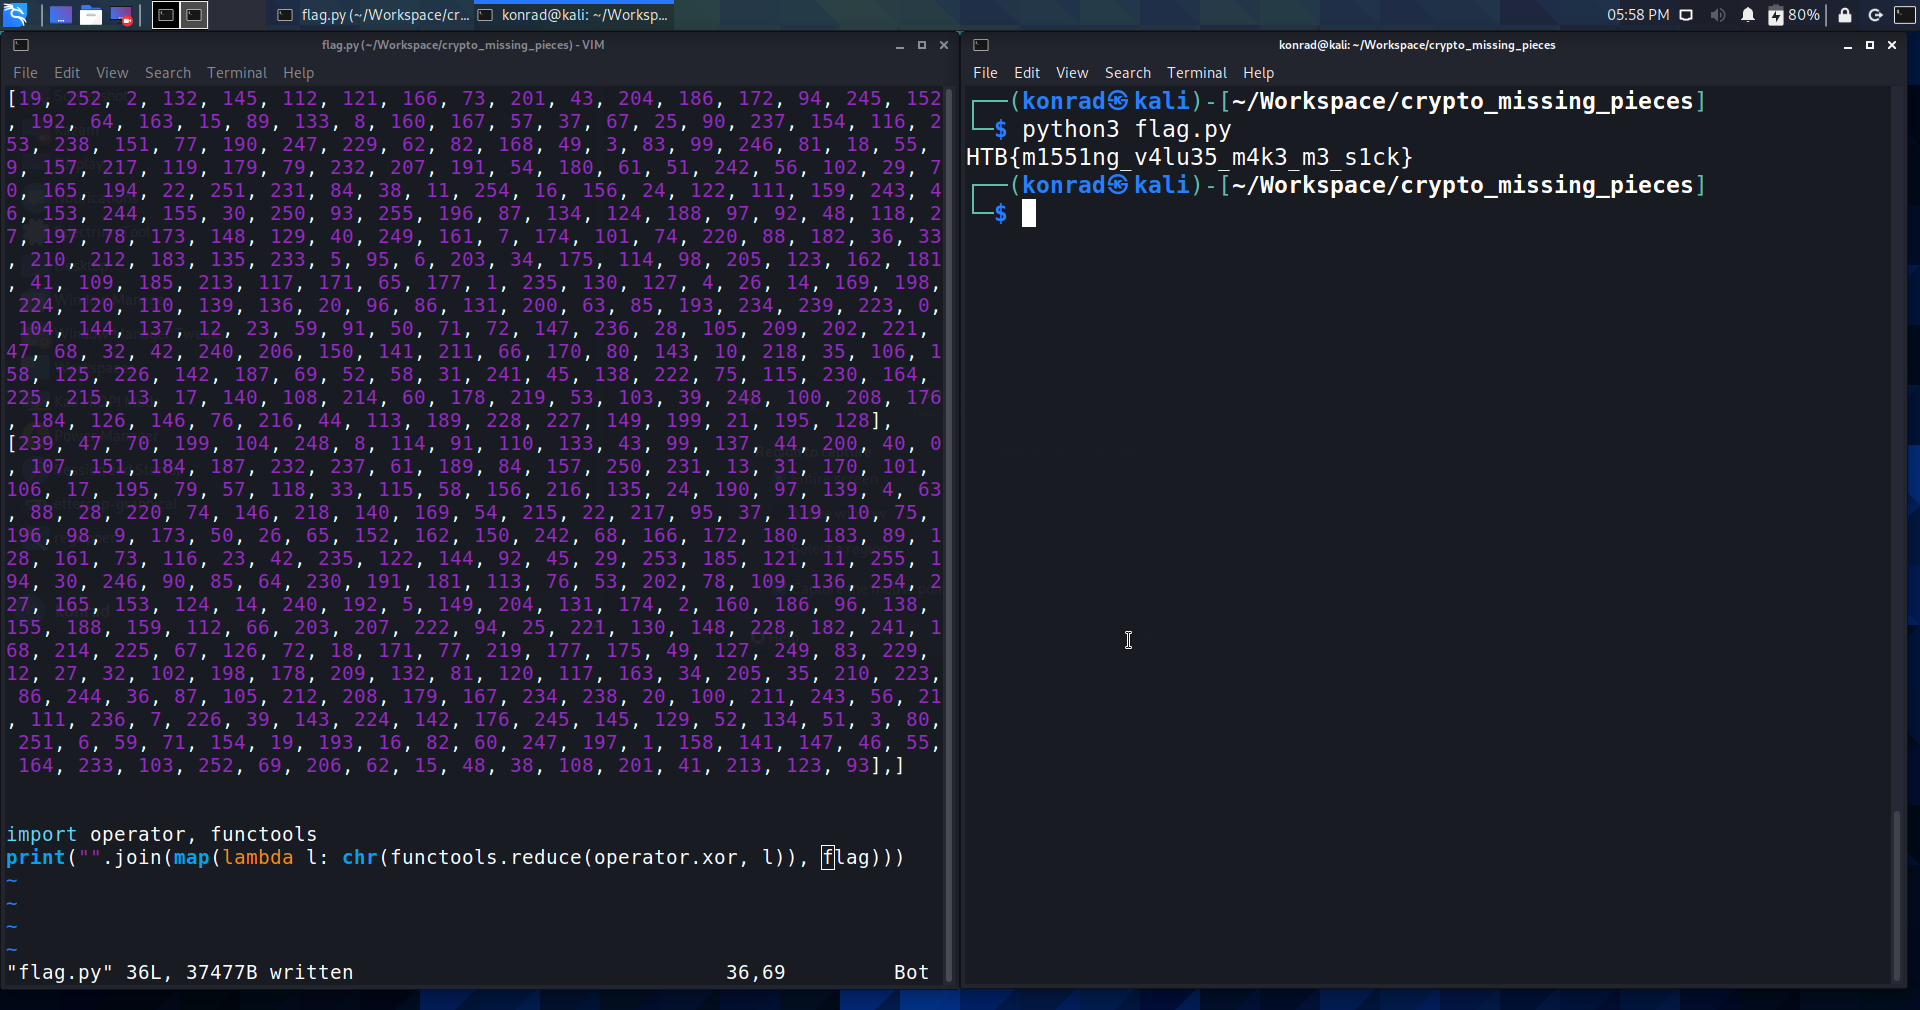
Task: Switch to the first workspace
Action: pyautogui.click(x=166, y=15)
